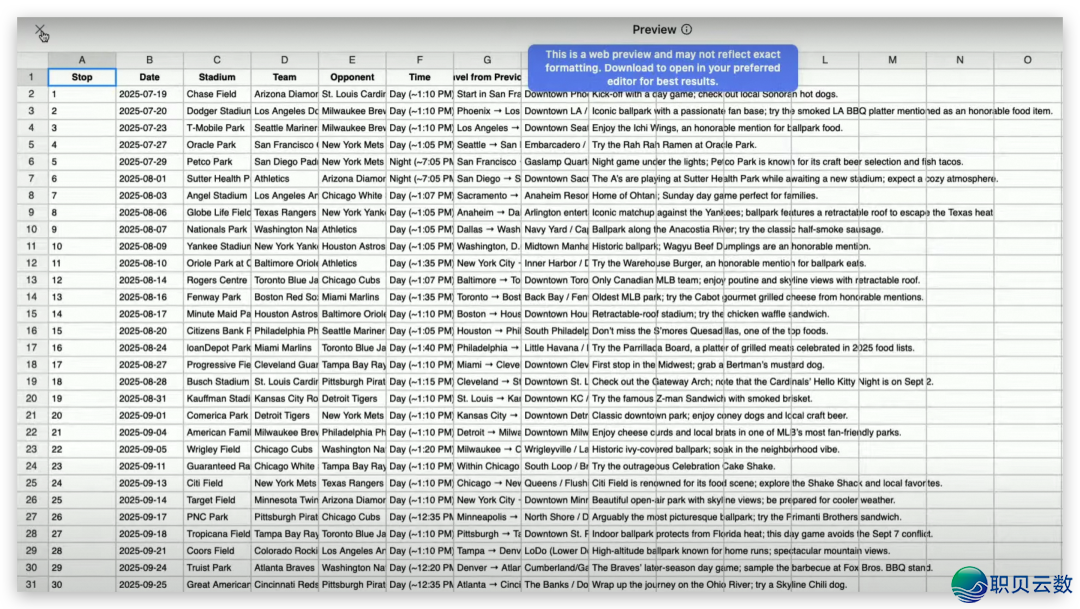Click the 'T-Mobile Park' cell
Image resolution: width=1080 pixels, height=609 pixels.
pyautogui.click(x=217, y=127)
